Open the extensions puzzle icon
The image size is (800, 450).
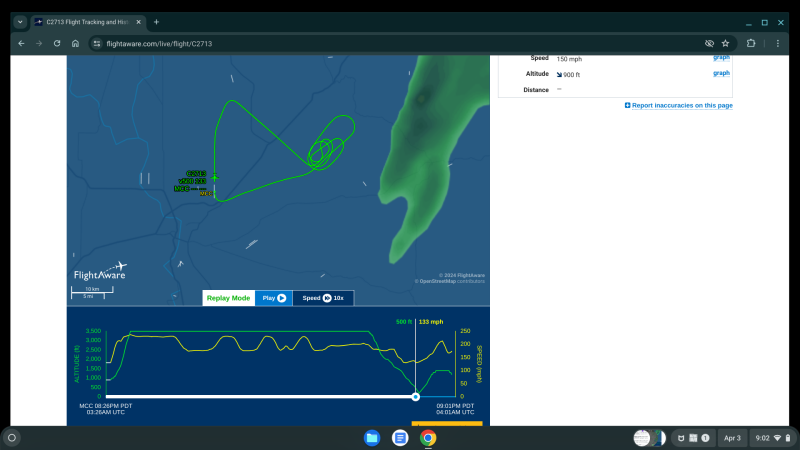click(x=751, y=43)
